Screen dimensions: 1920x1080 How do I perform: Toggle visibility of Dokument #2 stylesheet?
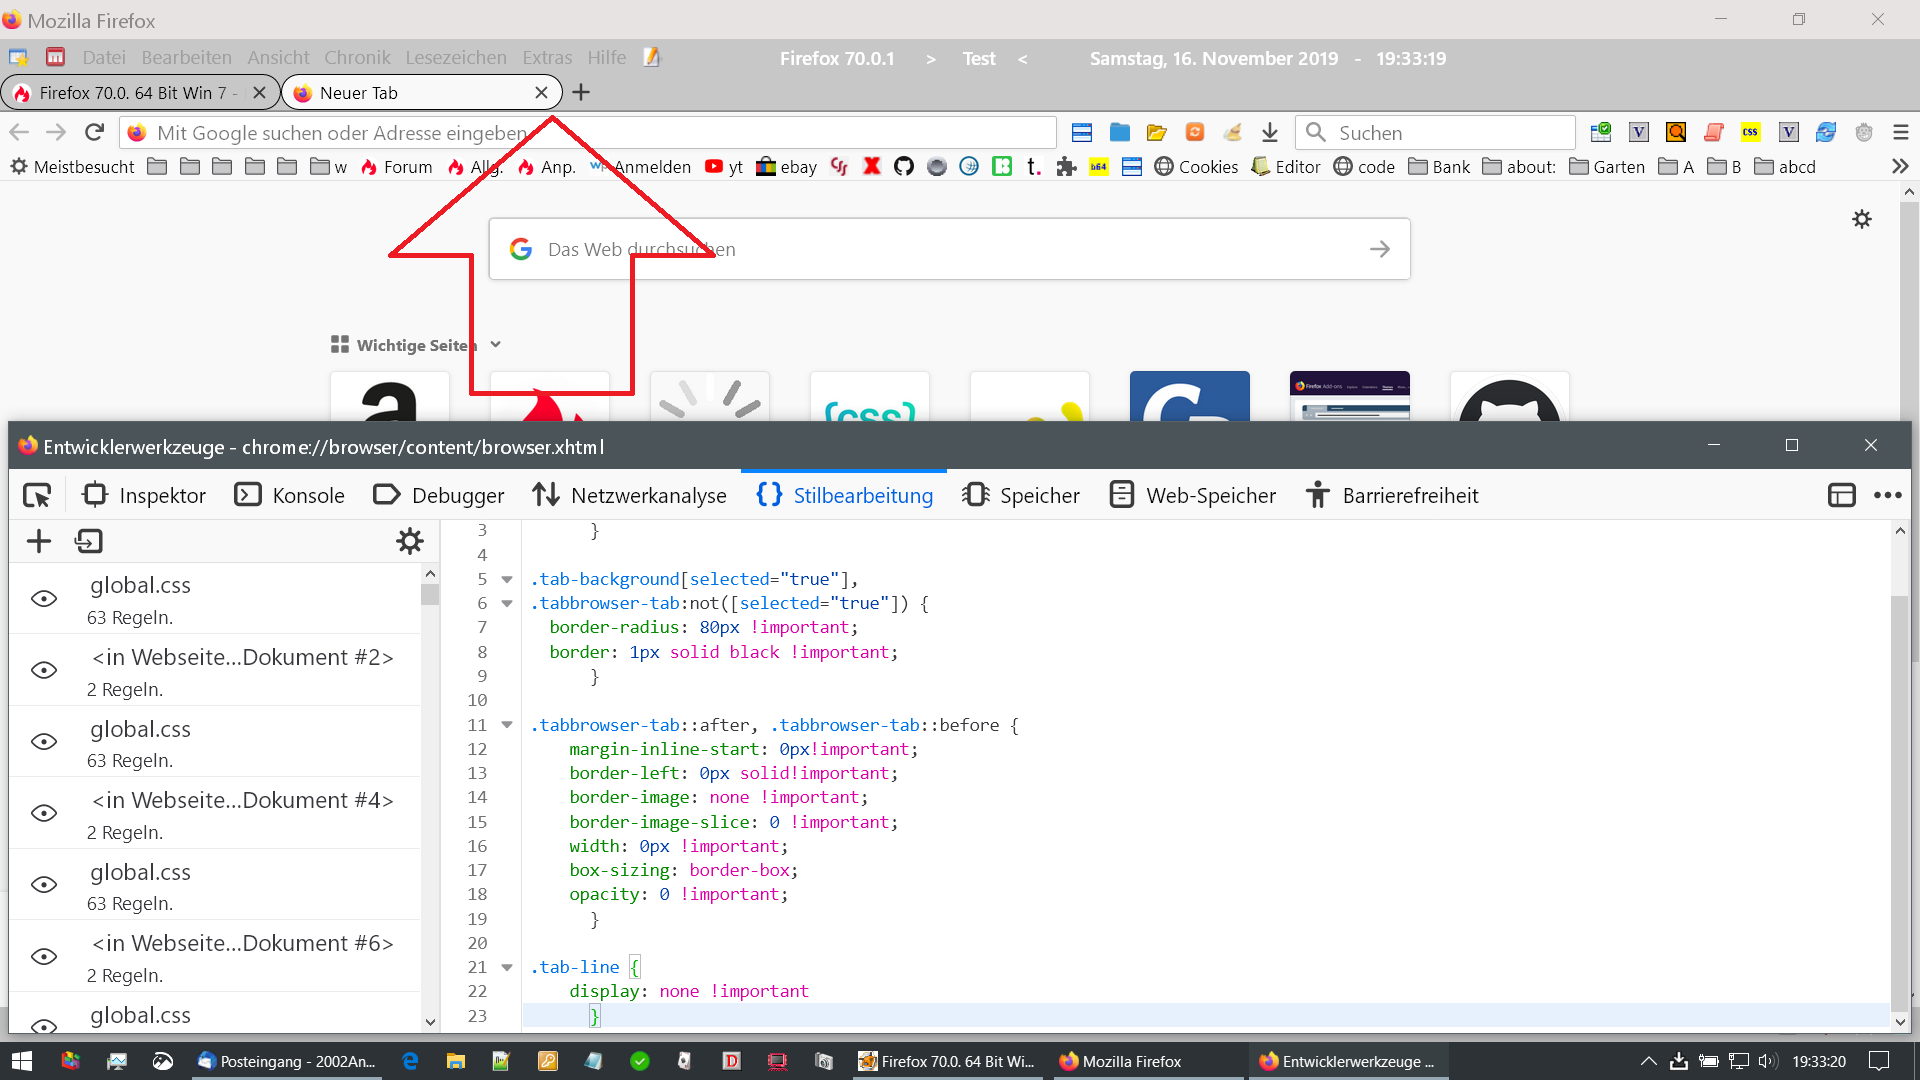coord(44,670)
